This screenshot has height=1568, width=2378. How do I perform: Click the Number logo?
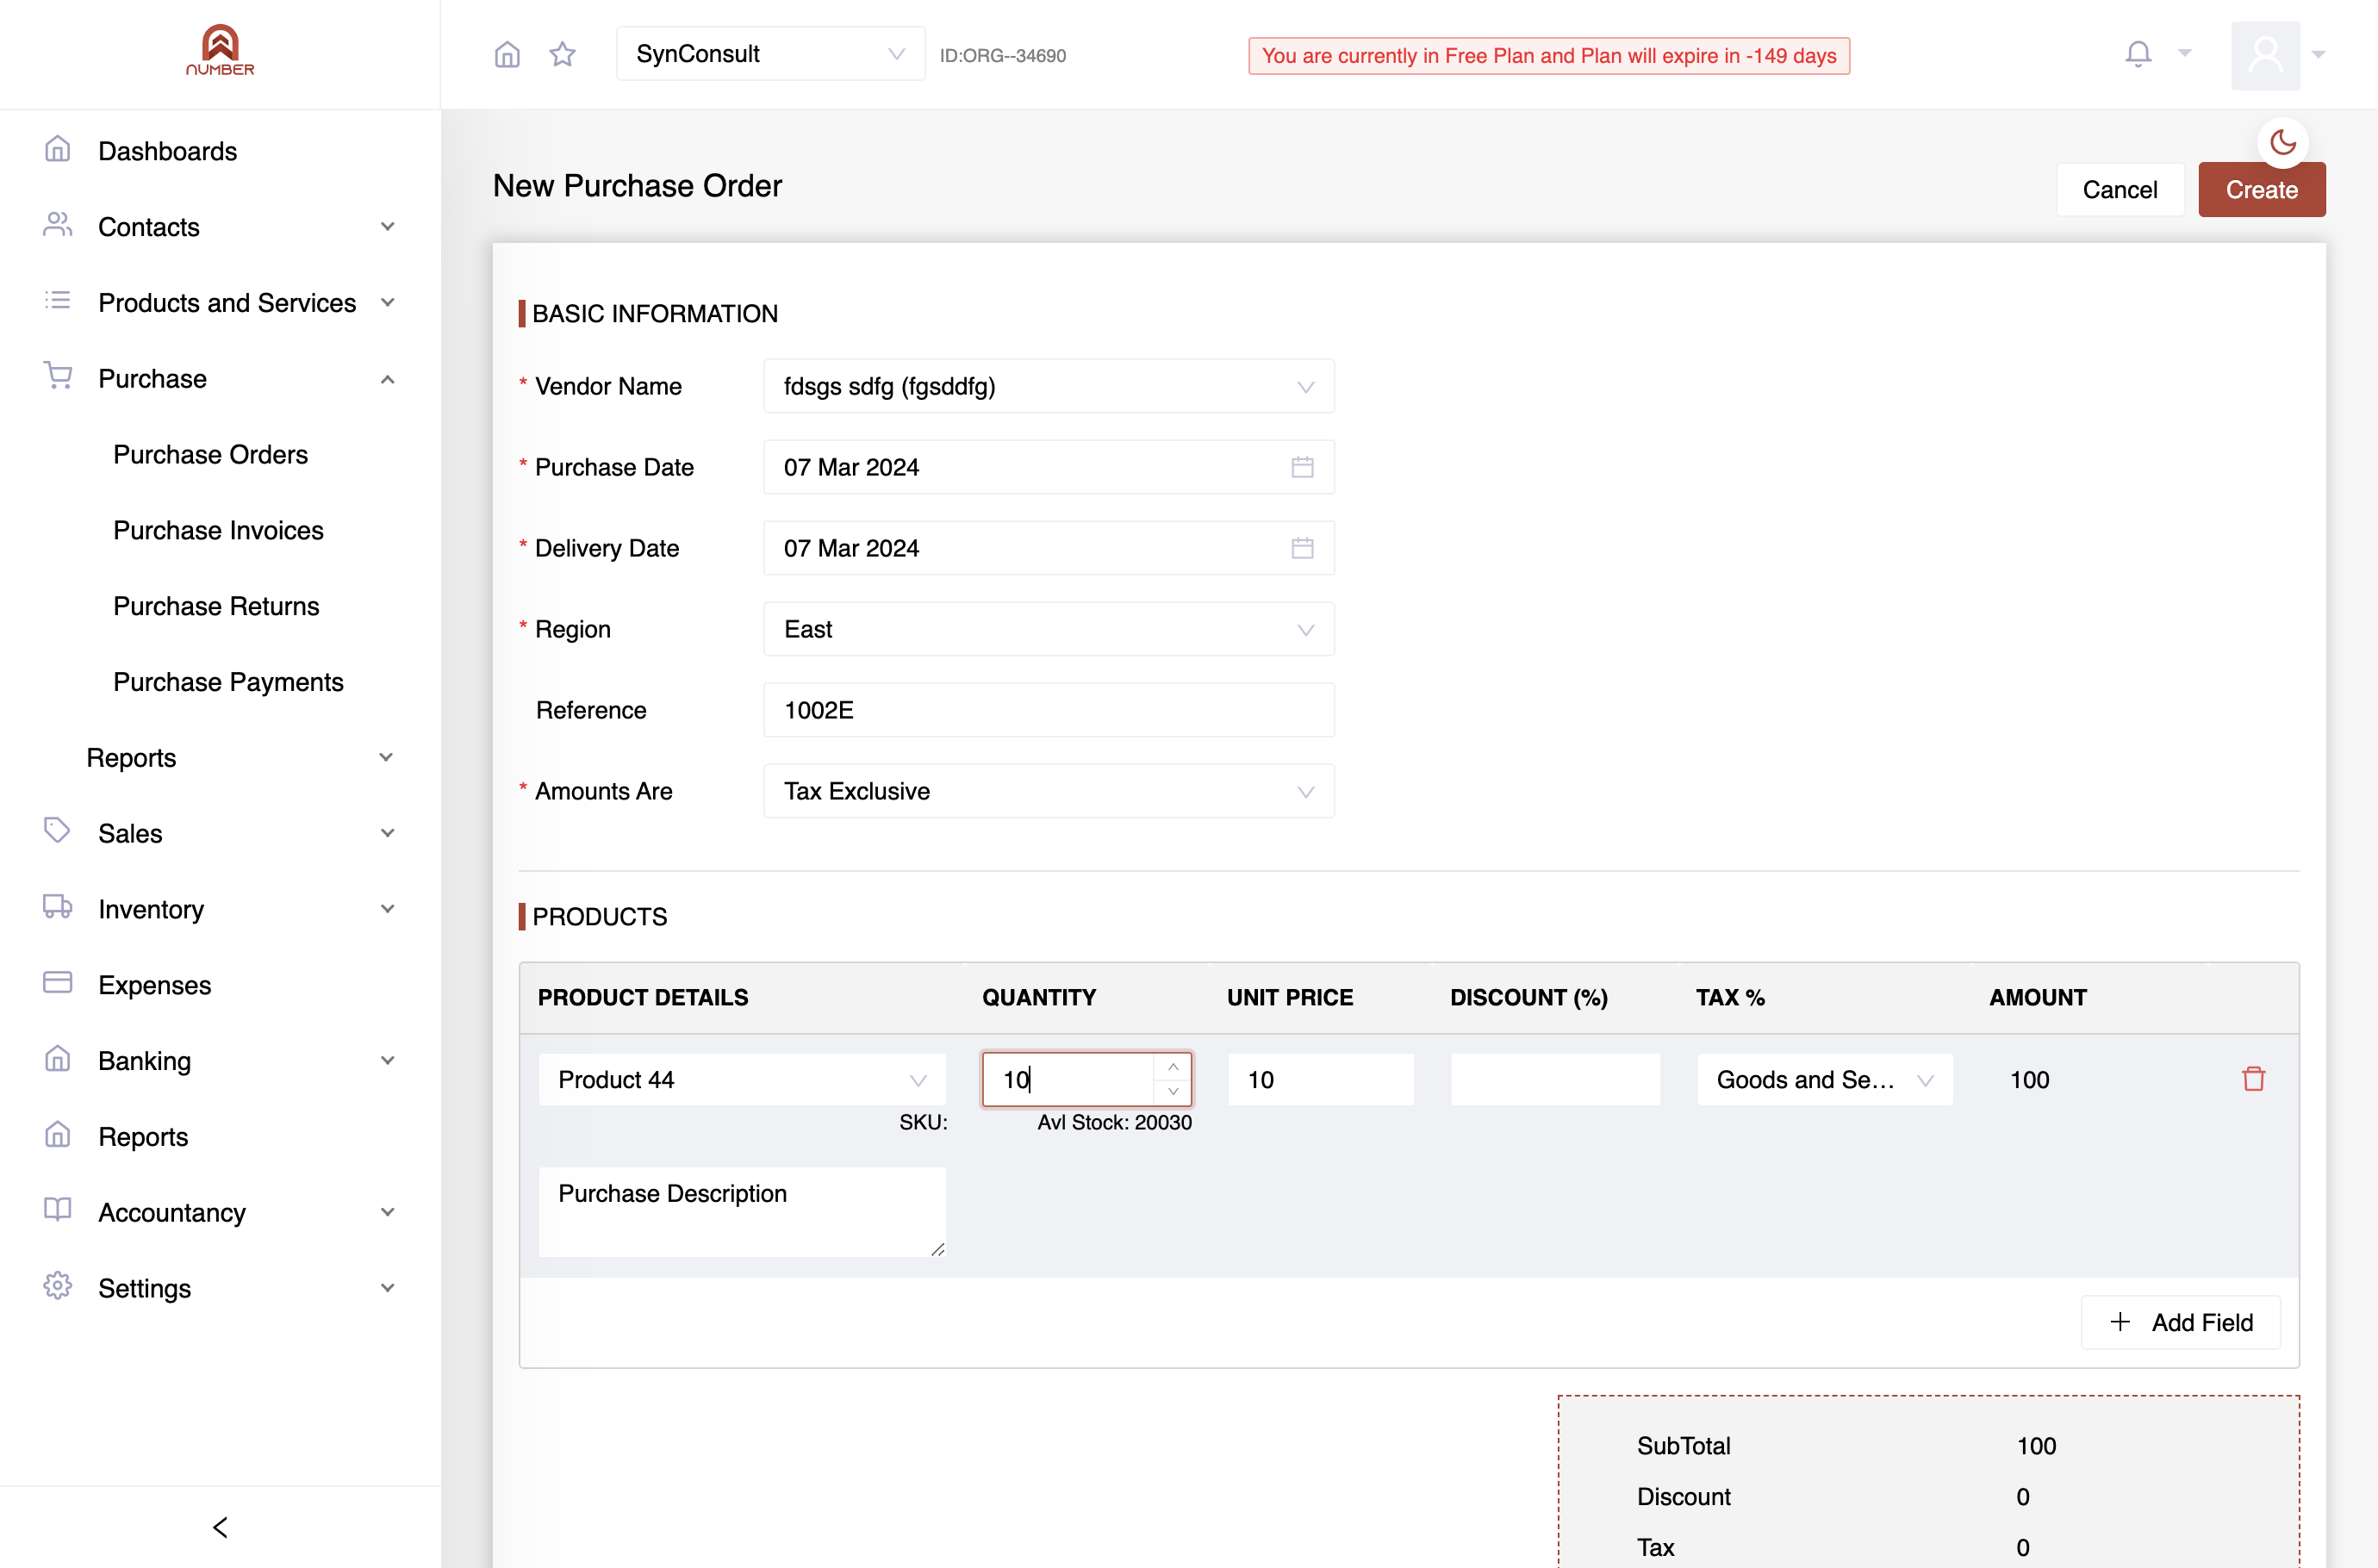pos(220,50)
